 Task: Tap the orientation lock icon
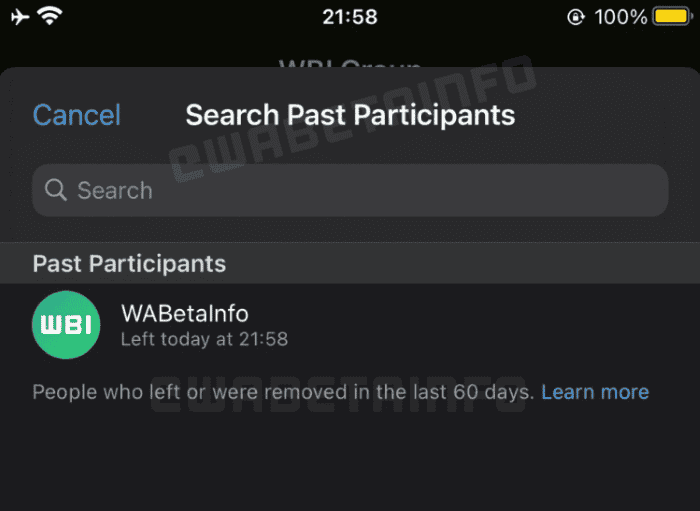click(576, 17)
